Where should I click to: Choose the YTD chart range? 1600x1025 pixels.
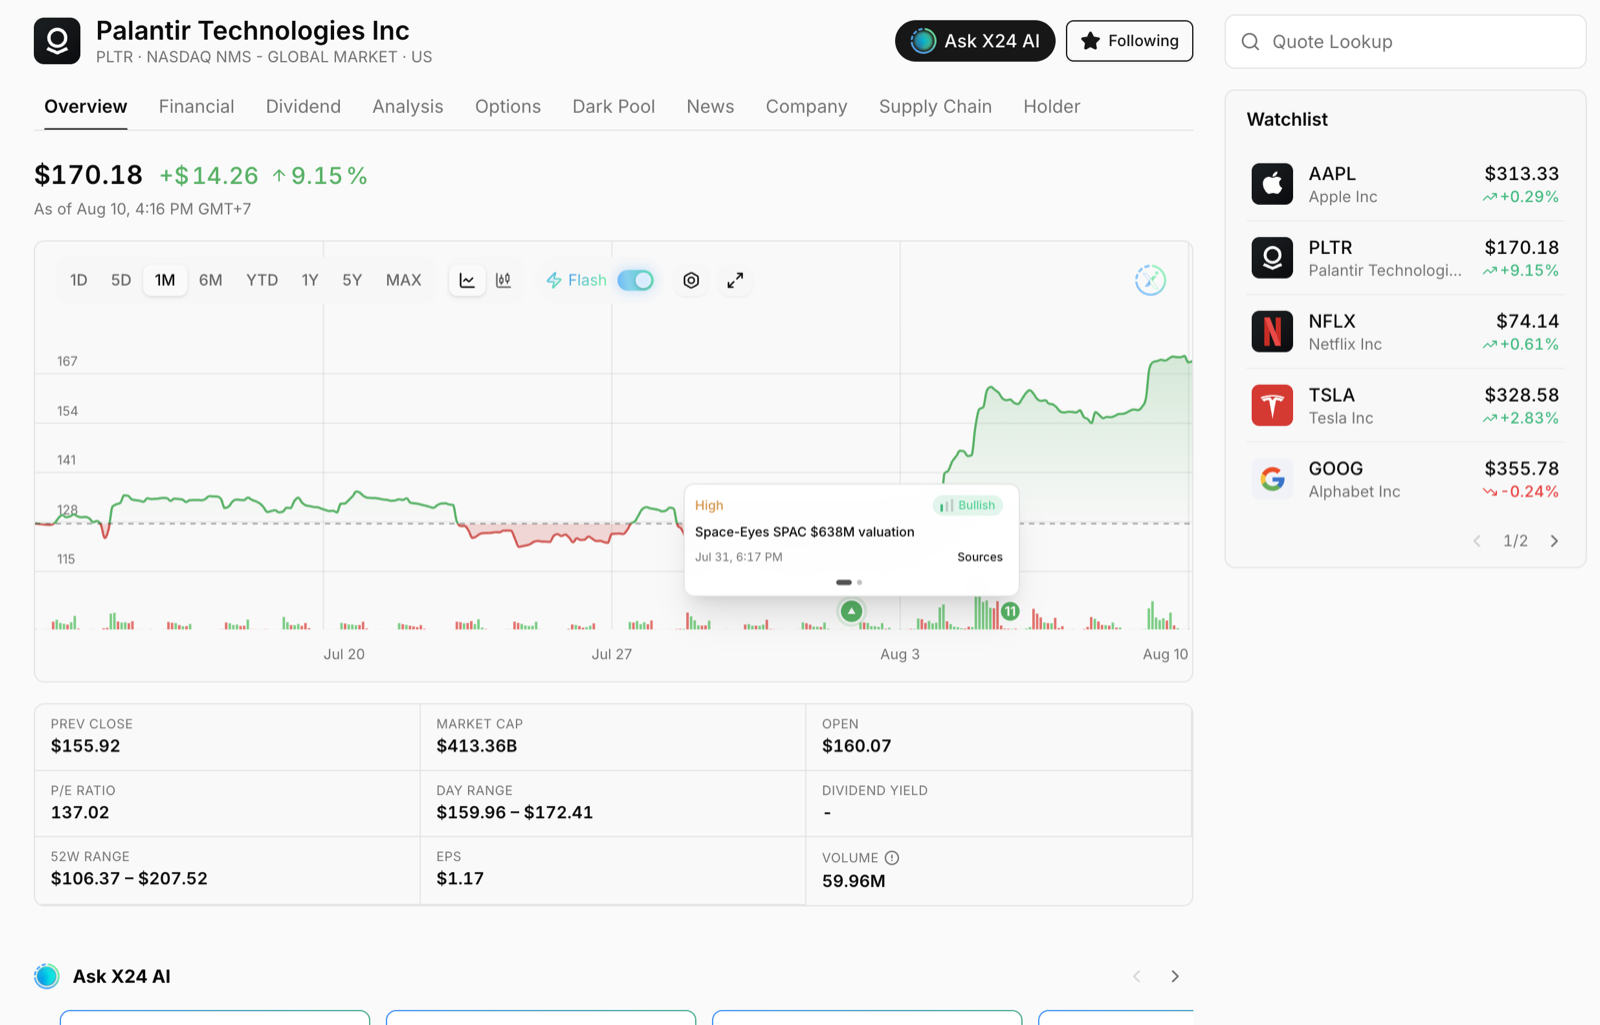262,280
